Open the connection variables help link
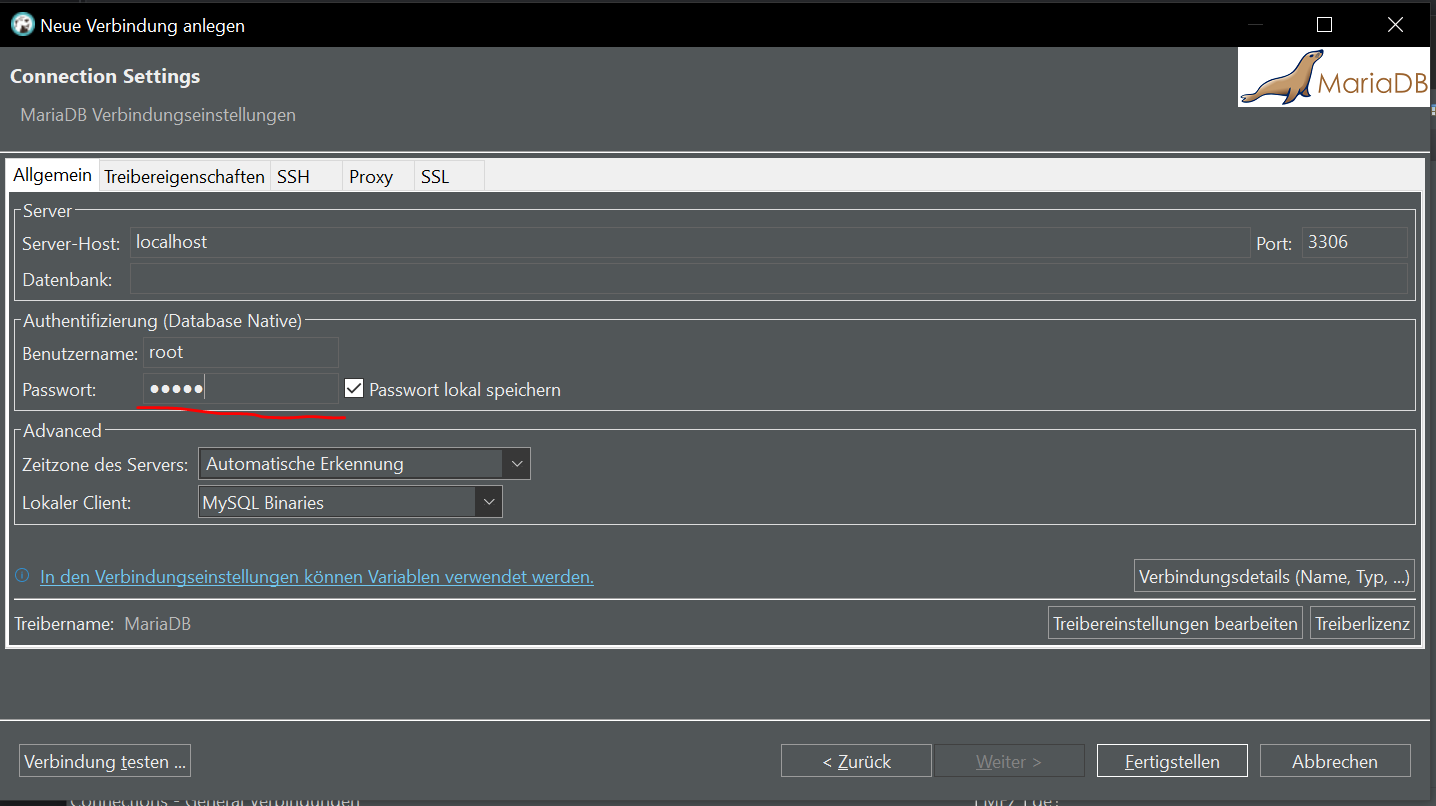 316,577
